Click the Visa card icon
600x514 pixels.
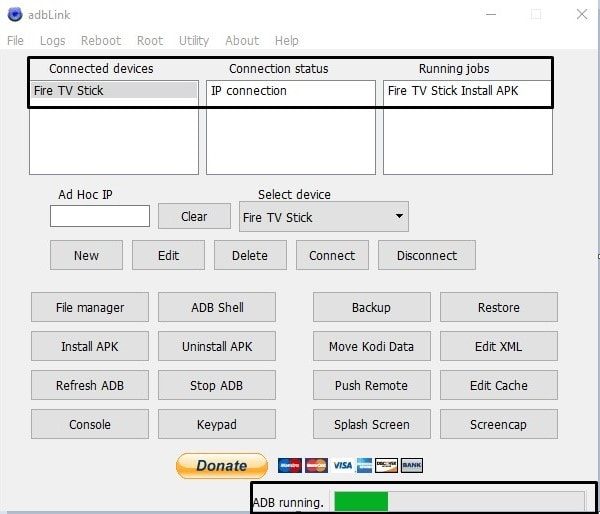tap(342, 465)
